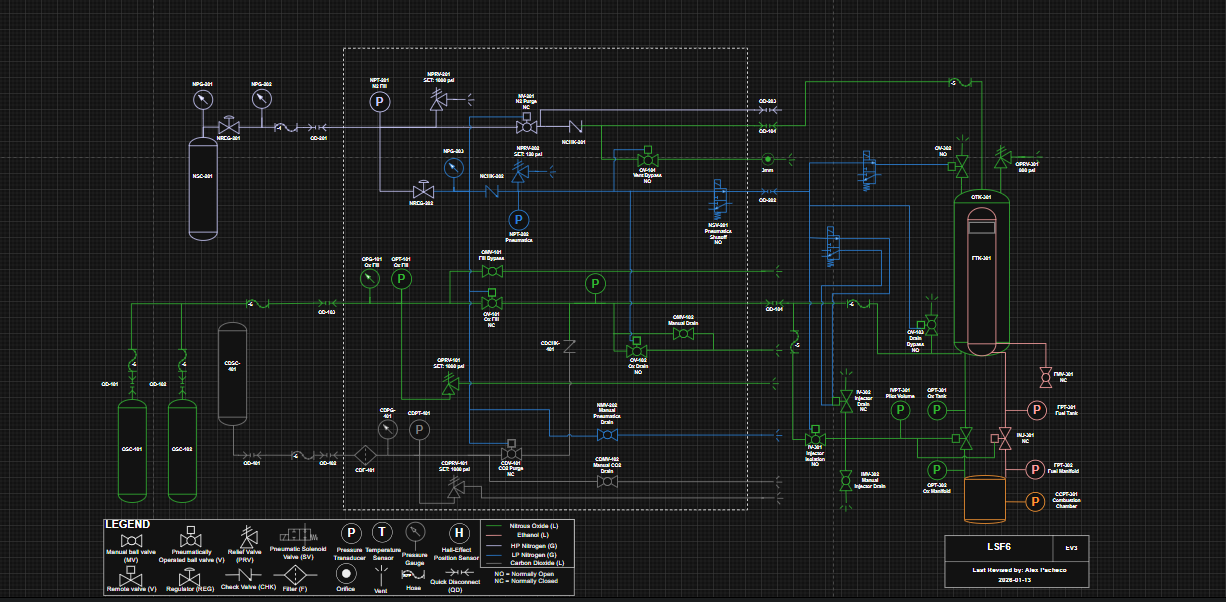Click the Temperature Sensor legend icon
Image resolution: width=1226 pixels, height=602 pixels.
[382, 533]
